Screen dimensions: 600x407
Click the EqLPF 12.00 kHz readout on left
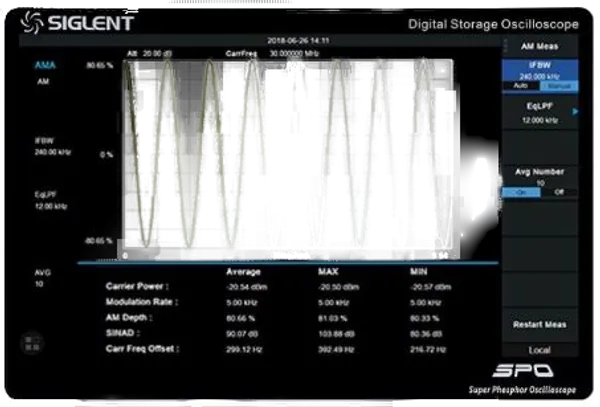click(x=51, y=200)
